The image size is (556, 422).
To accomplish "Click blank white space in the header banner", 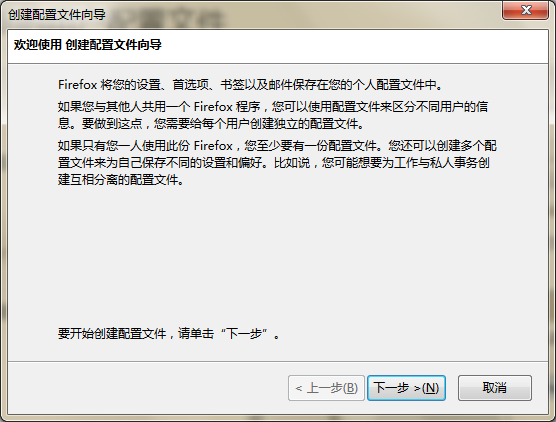I will (x=355, y=46).
